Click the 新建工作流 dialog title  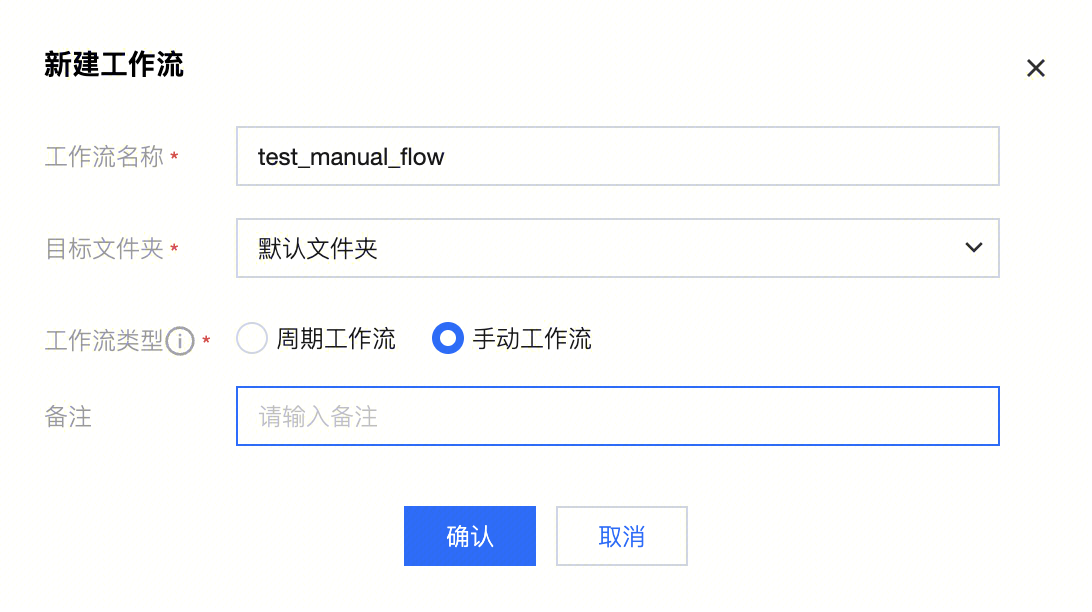point(114,66)
